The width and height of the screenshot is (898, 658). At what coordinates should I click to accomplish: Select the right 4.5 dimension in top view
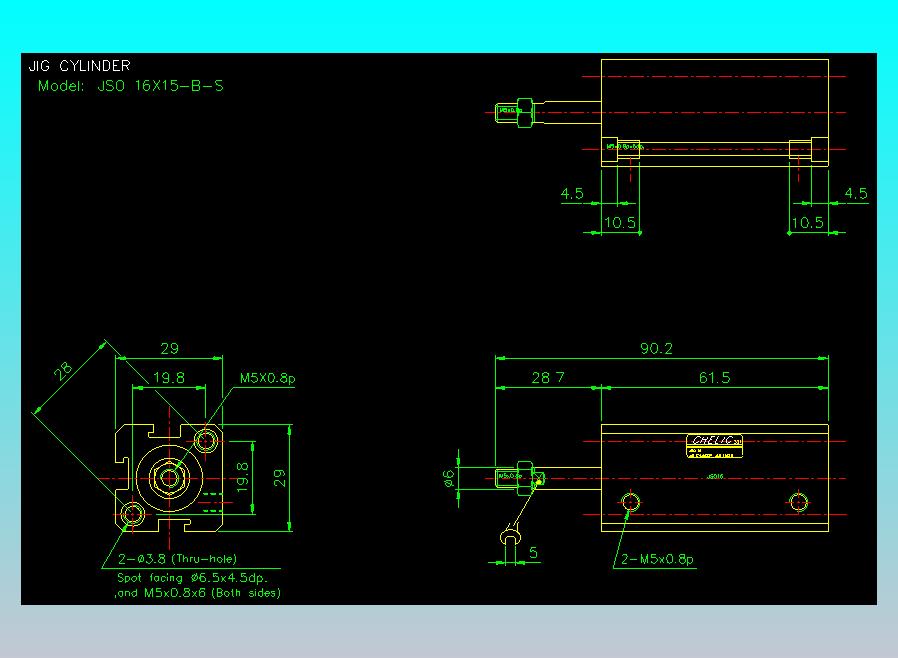[856, 194]
